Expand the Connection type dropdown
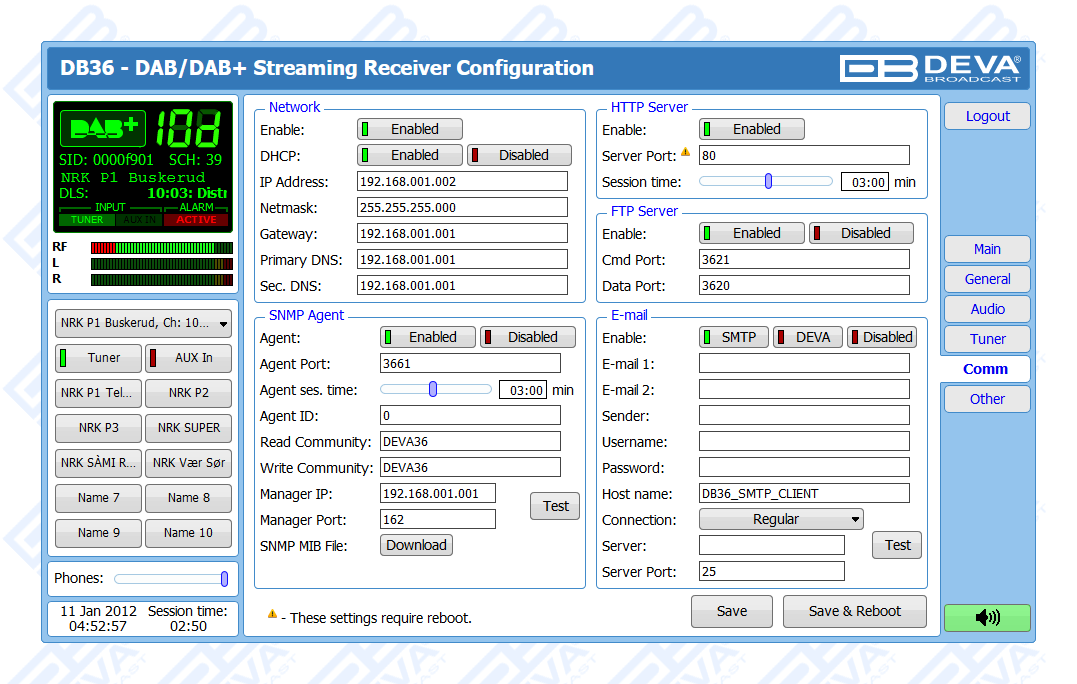 [781, 519]
